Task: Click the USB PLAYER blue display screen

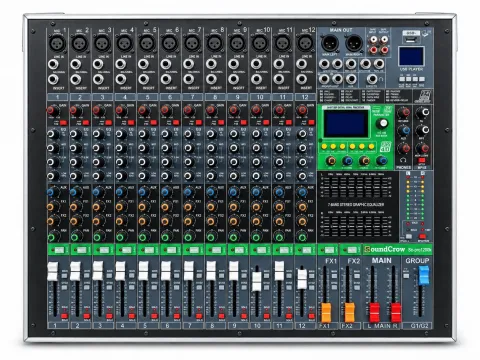Action: pos(411,56)
